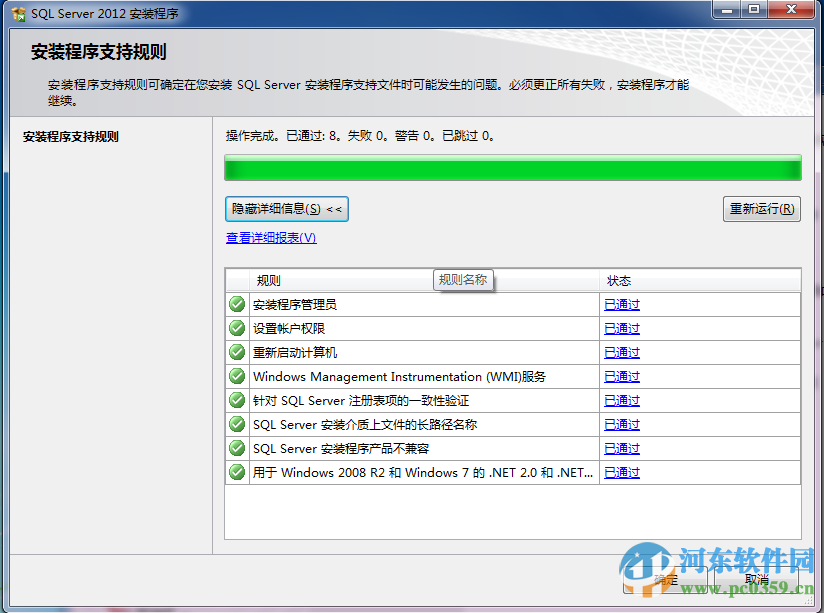Click 已通过 link for the .NET rule
This screenshot has height=613, width=824.
(621, 472)
